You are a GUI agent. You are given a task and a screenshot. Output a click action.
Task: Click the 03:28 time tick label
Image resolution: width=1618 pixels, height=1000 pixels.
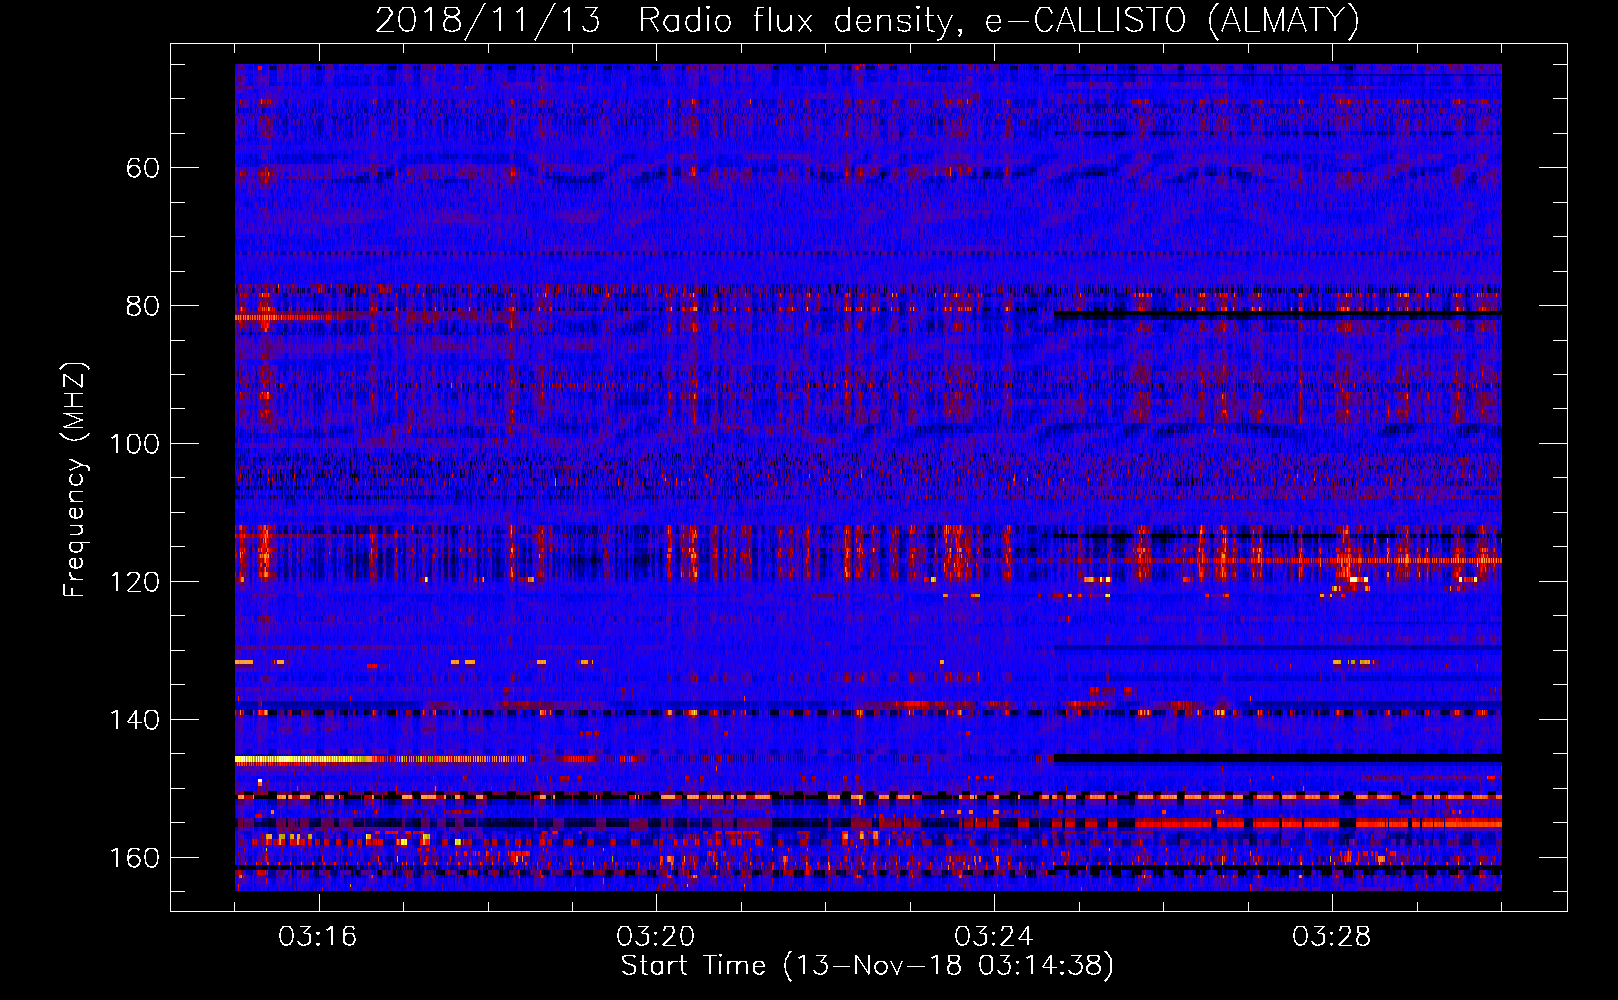click(1332, 937)
